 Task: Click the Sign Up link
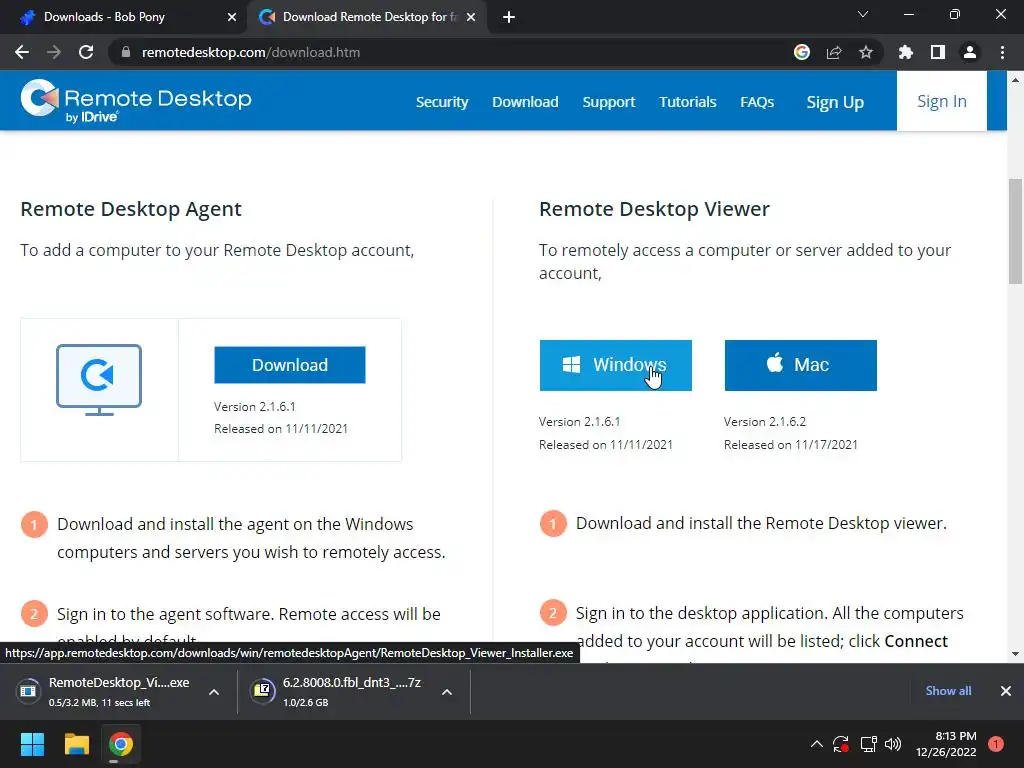click(x=835, y=102)
